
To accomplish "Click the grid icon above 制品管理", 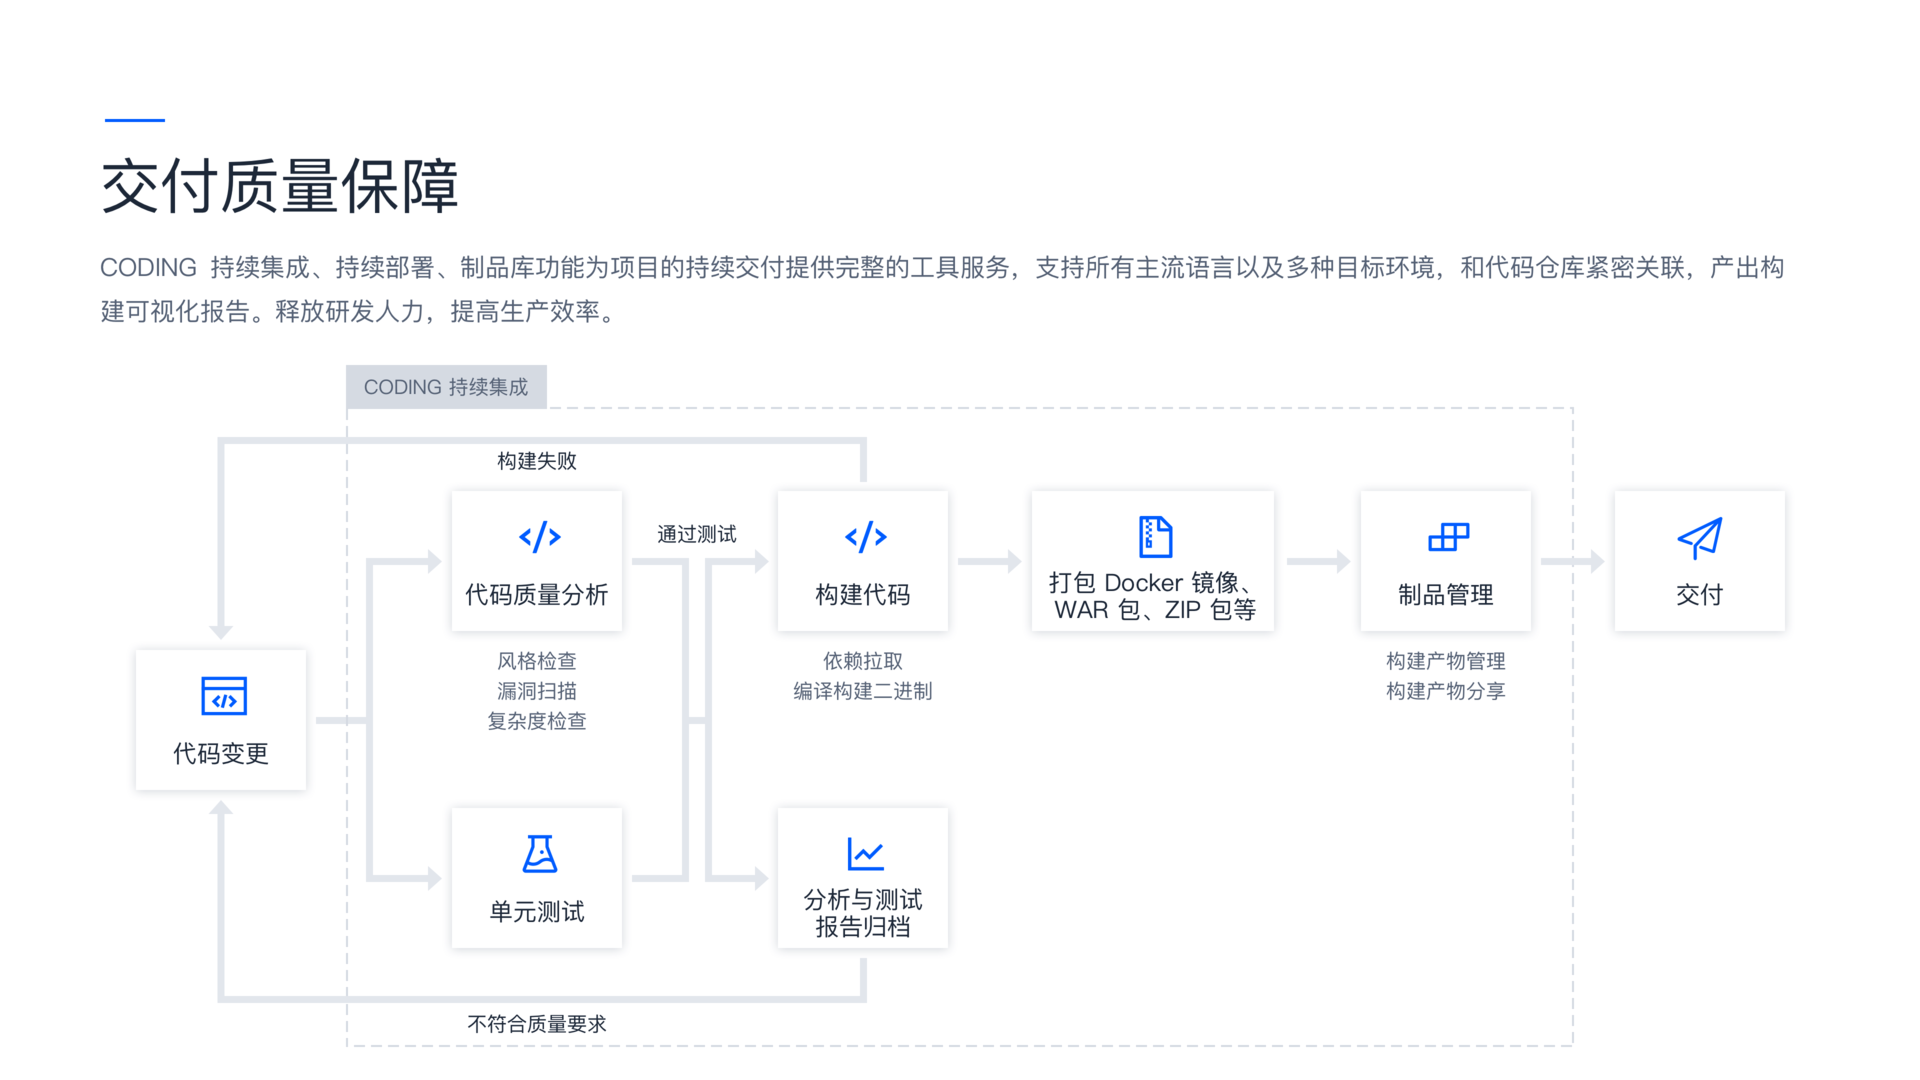I will tap(1445, 536).
